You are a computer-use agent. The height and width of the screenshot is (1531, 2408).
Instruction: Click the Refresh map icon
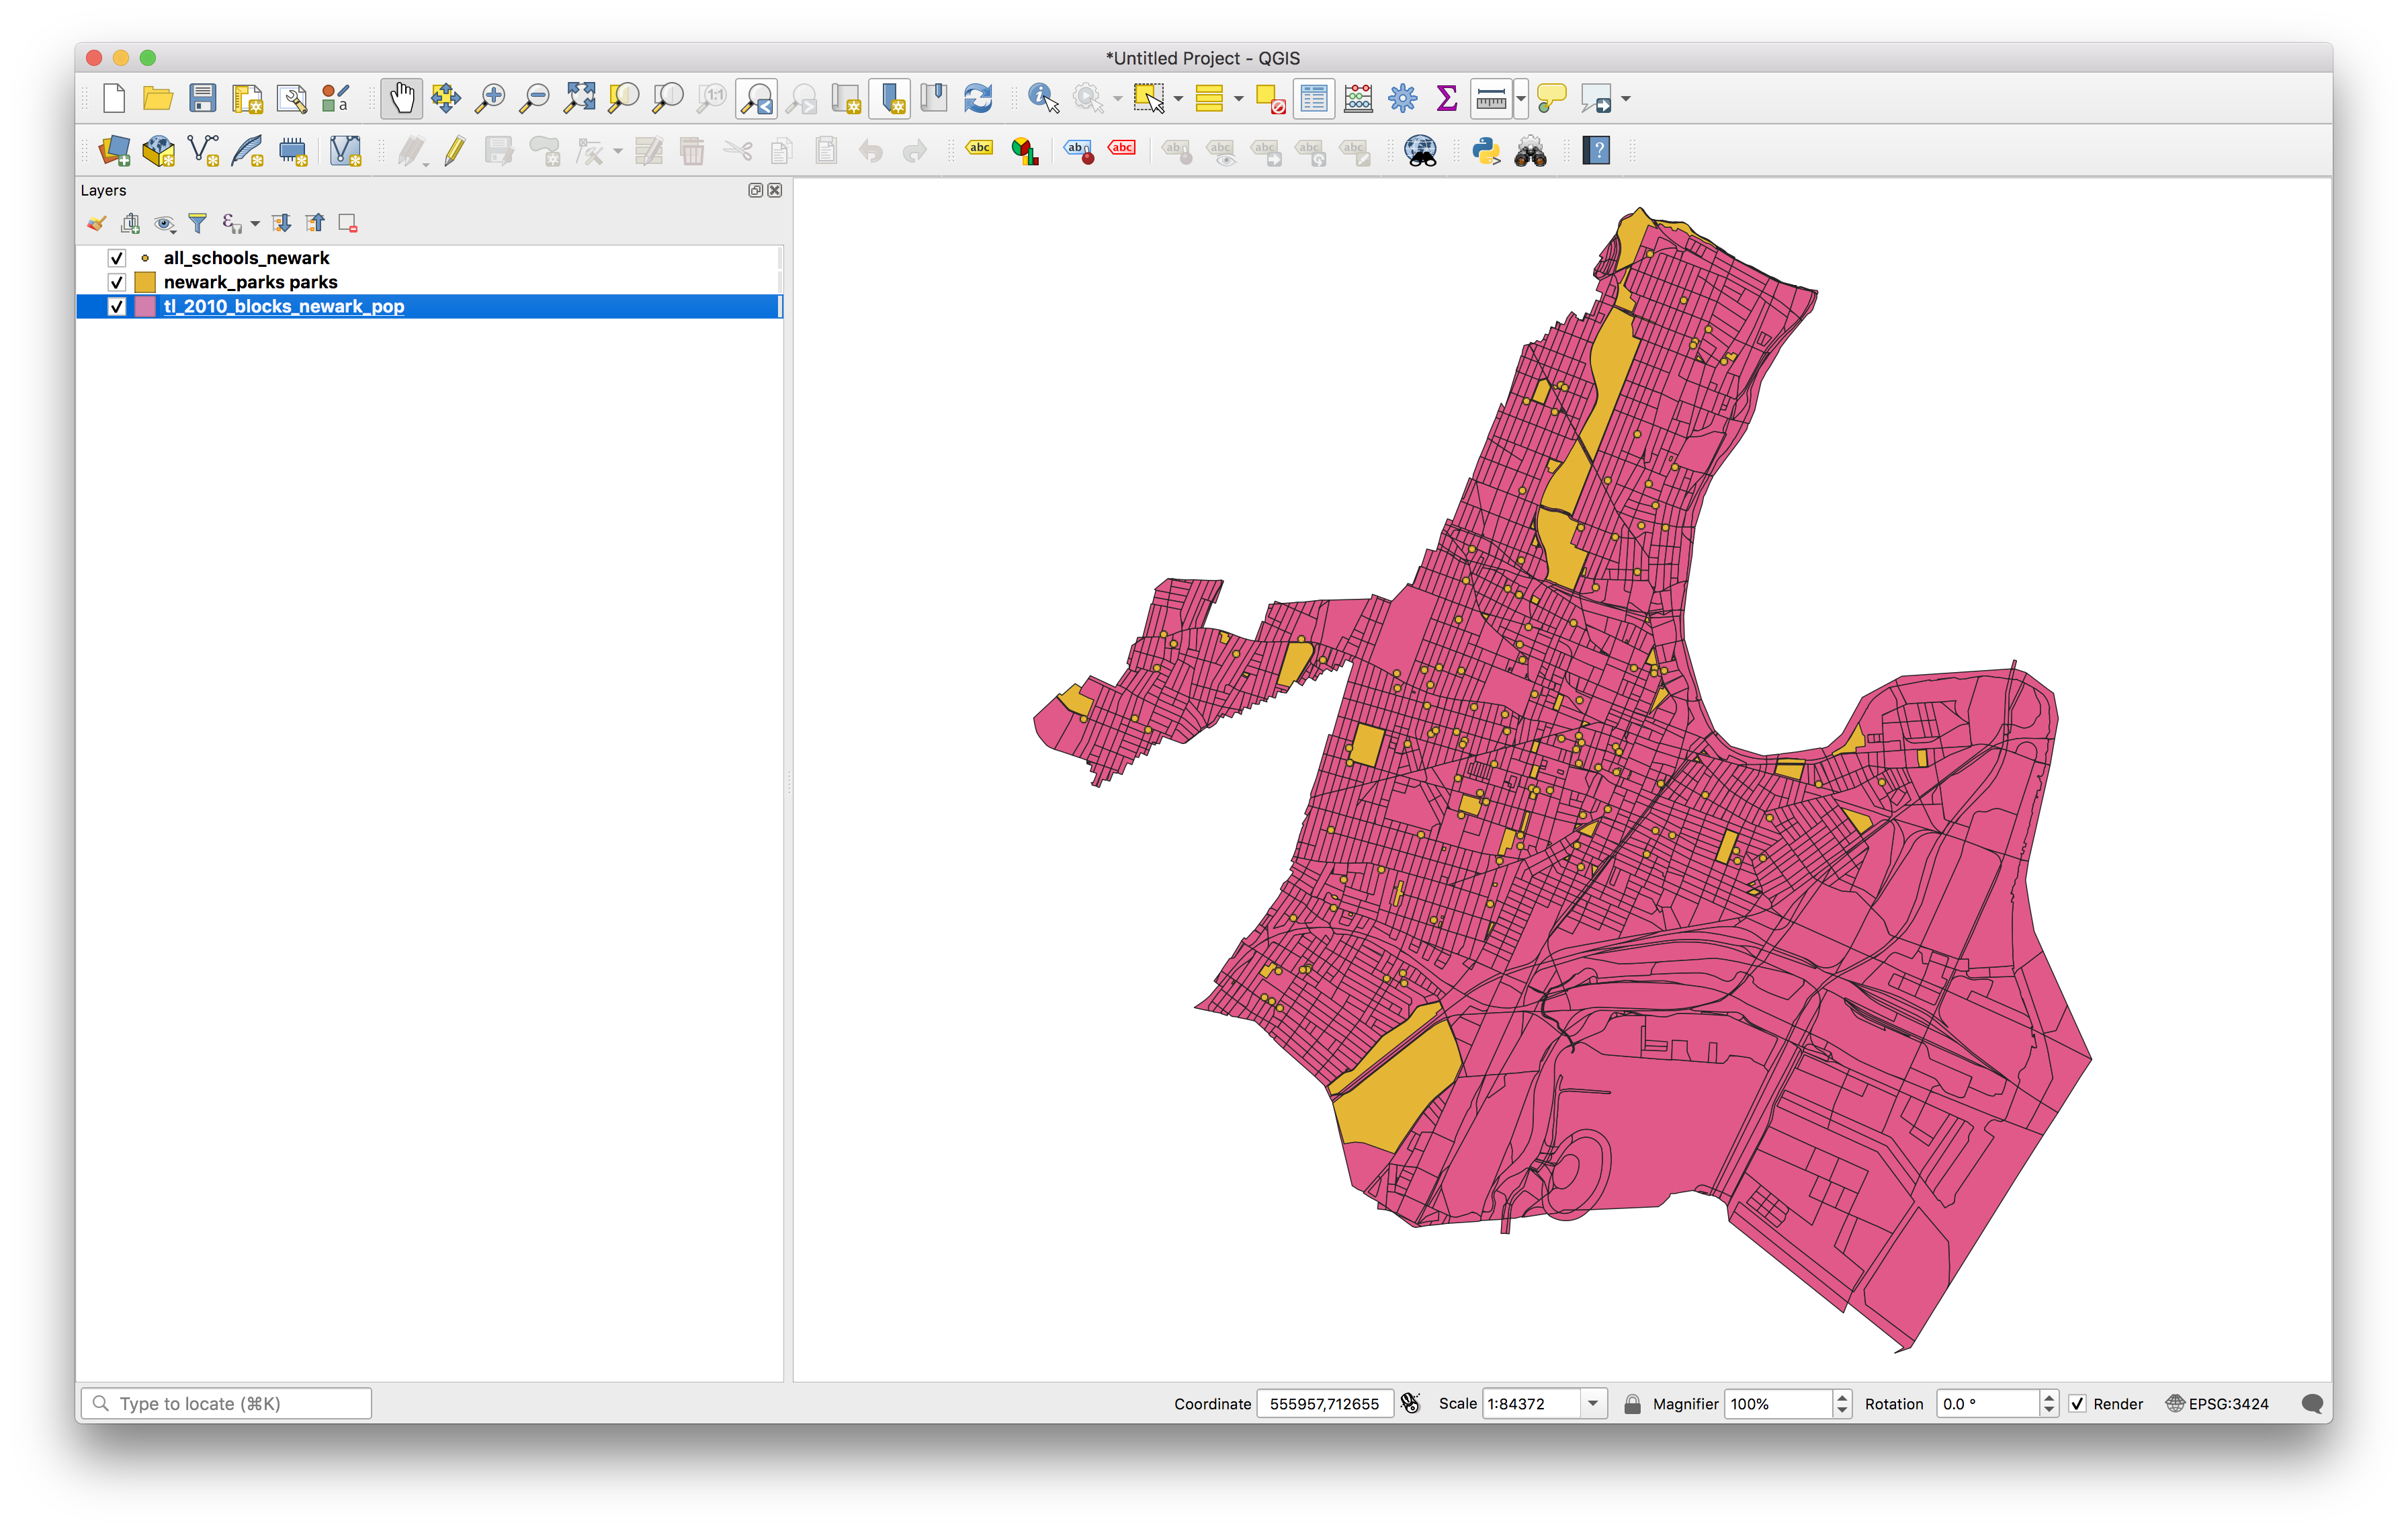[x=978, y=98]
